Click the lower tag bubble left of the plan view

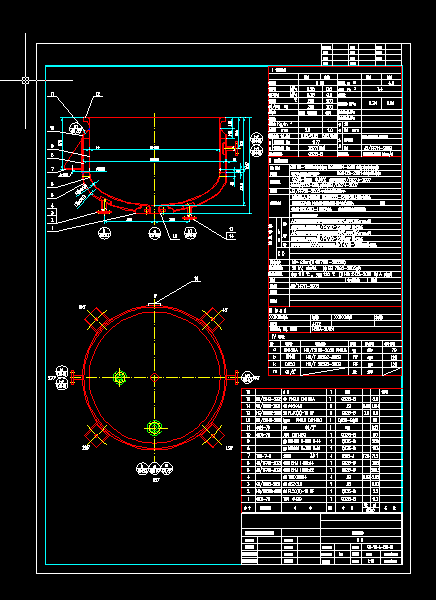coord(62,384)
